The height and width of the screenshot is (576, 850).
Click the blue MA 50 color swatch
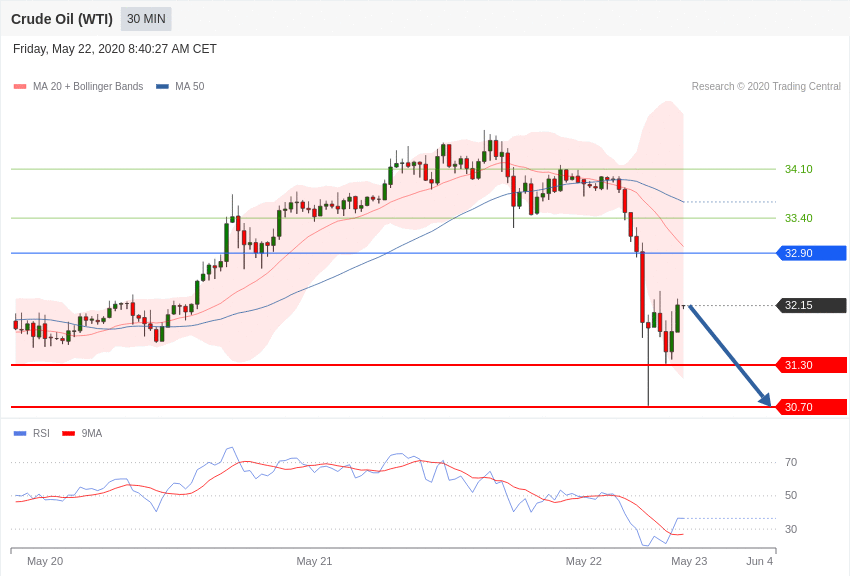coord(162,87)
